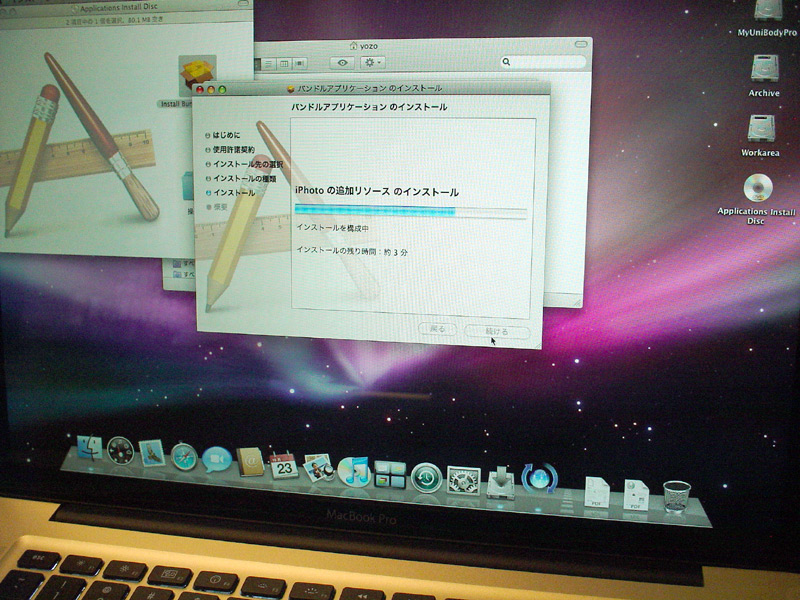Open the Trash in the Dock
The height and width of the screenshot is (600, 800).
point(677,496)
